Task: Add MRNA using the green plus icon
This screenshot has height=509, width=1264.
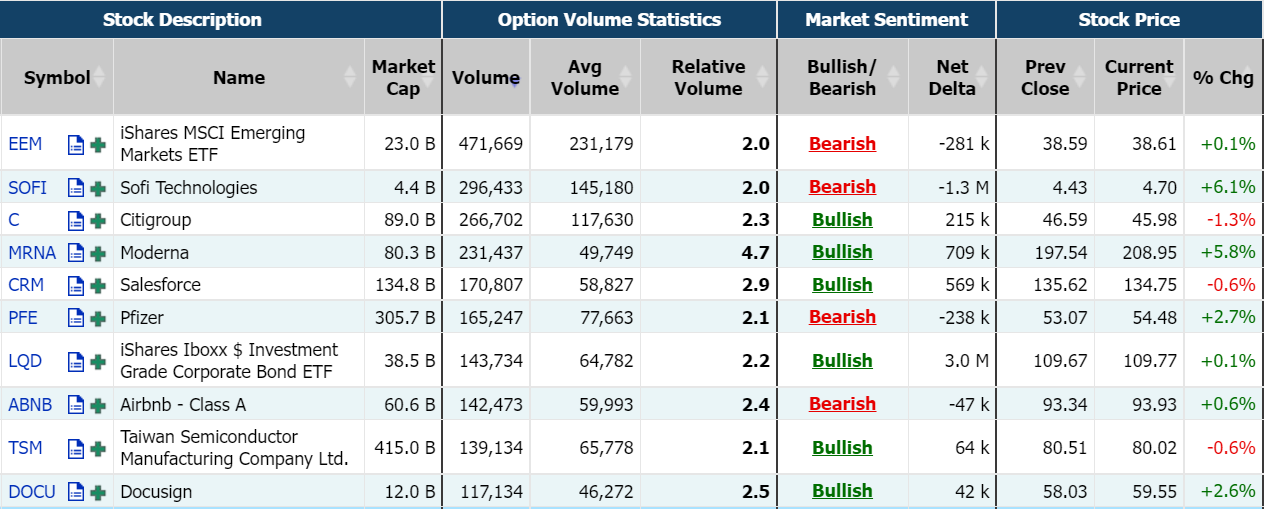Action: (x=98, y=253)
